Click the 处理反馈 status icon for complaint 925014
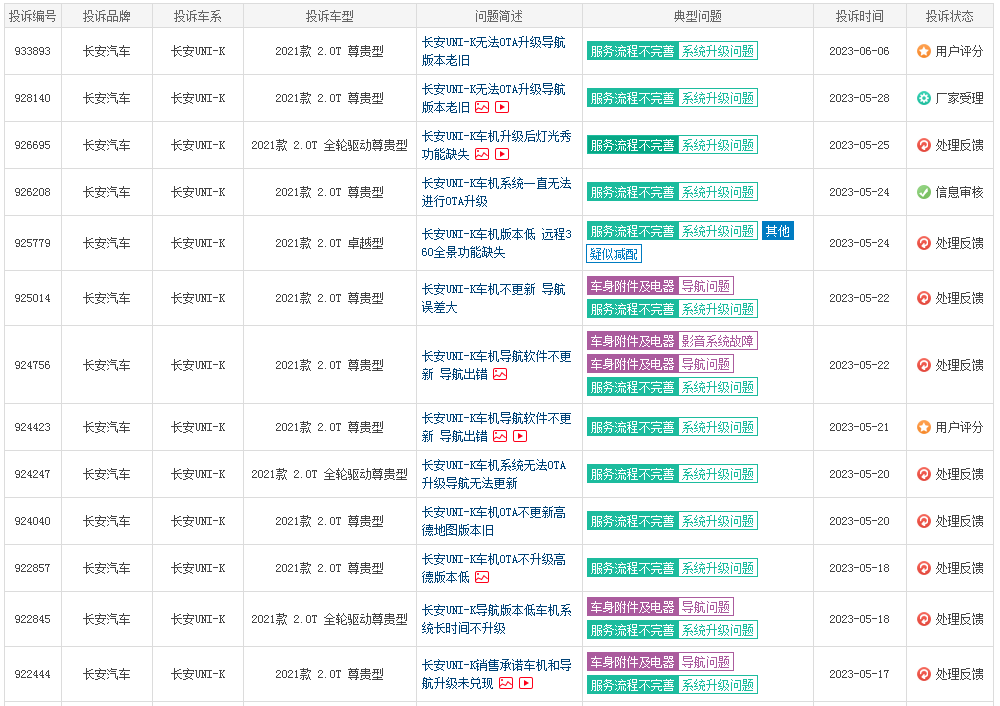Image resolution: width=1000 pixels, height=706 pixels. click(923, 298)
